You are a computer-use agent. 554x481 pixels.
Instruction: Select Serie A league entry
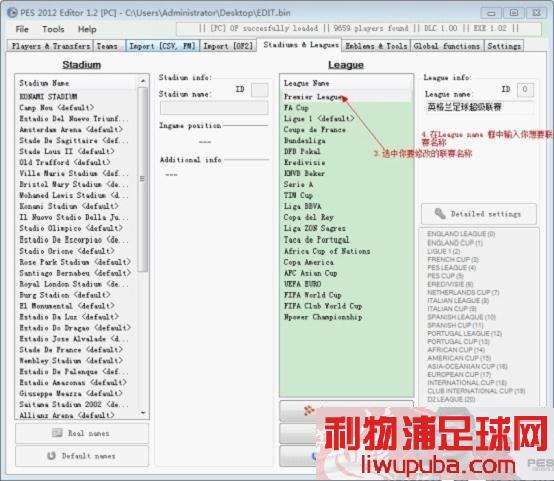346,184
